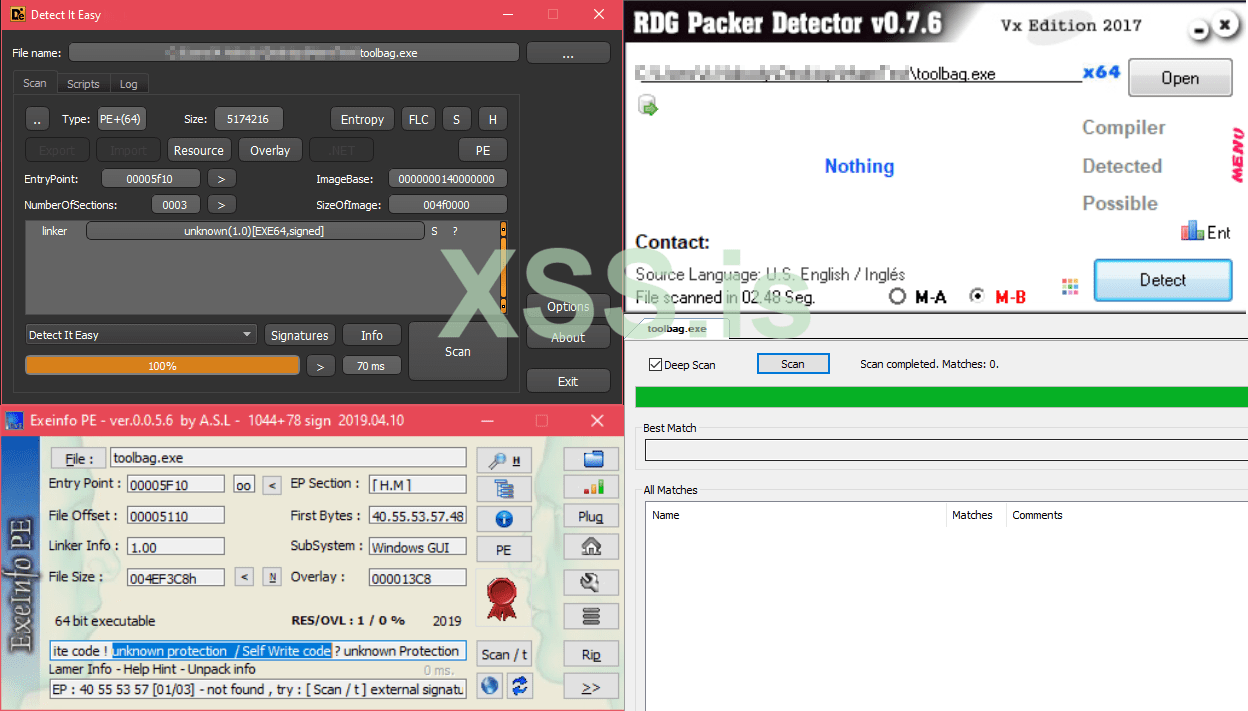Screen dimensions: 1248x711
Task: Click the globe icon in Exeinfo PE
Action: tap(490, 686)
